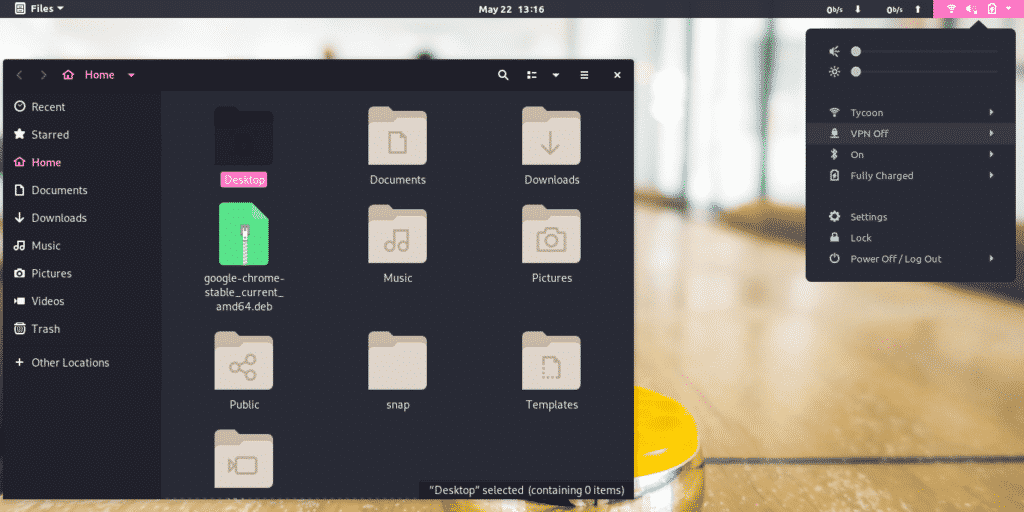Open the search icon in Files header

pos(503,75)
